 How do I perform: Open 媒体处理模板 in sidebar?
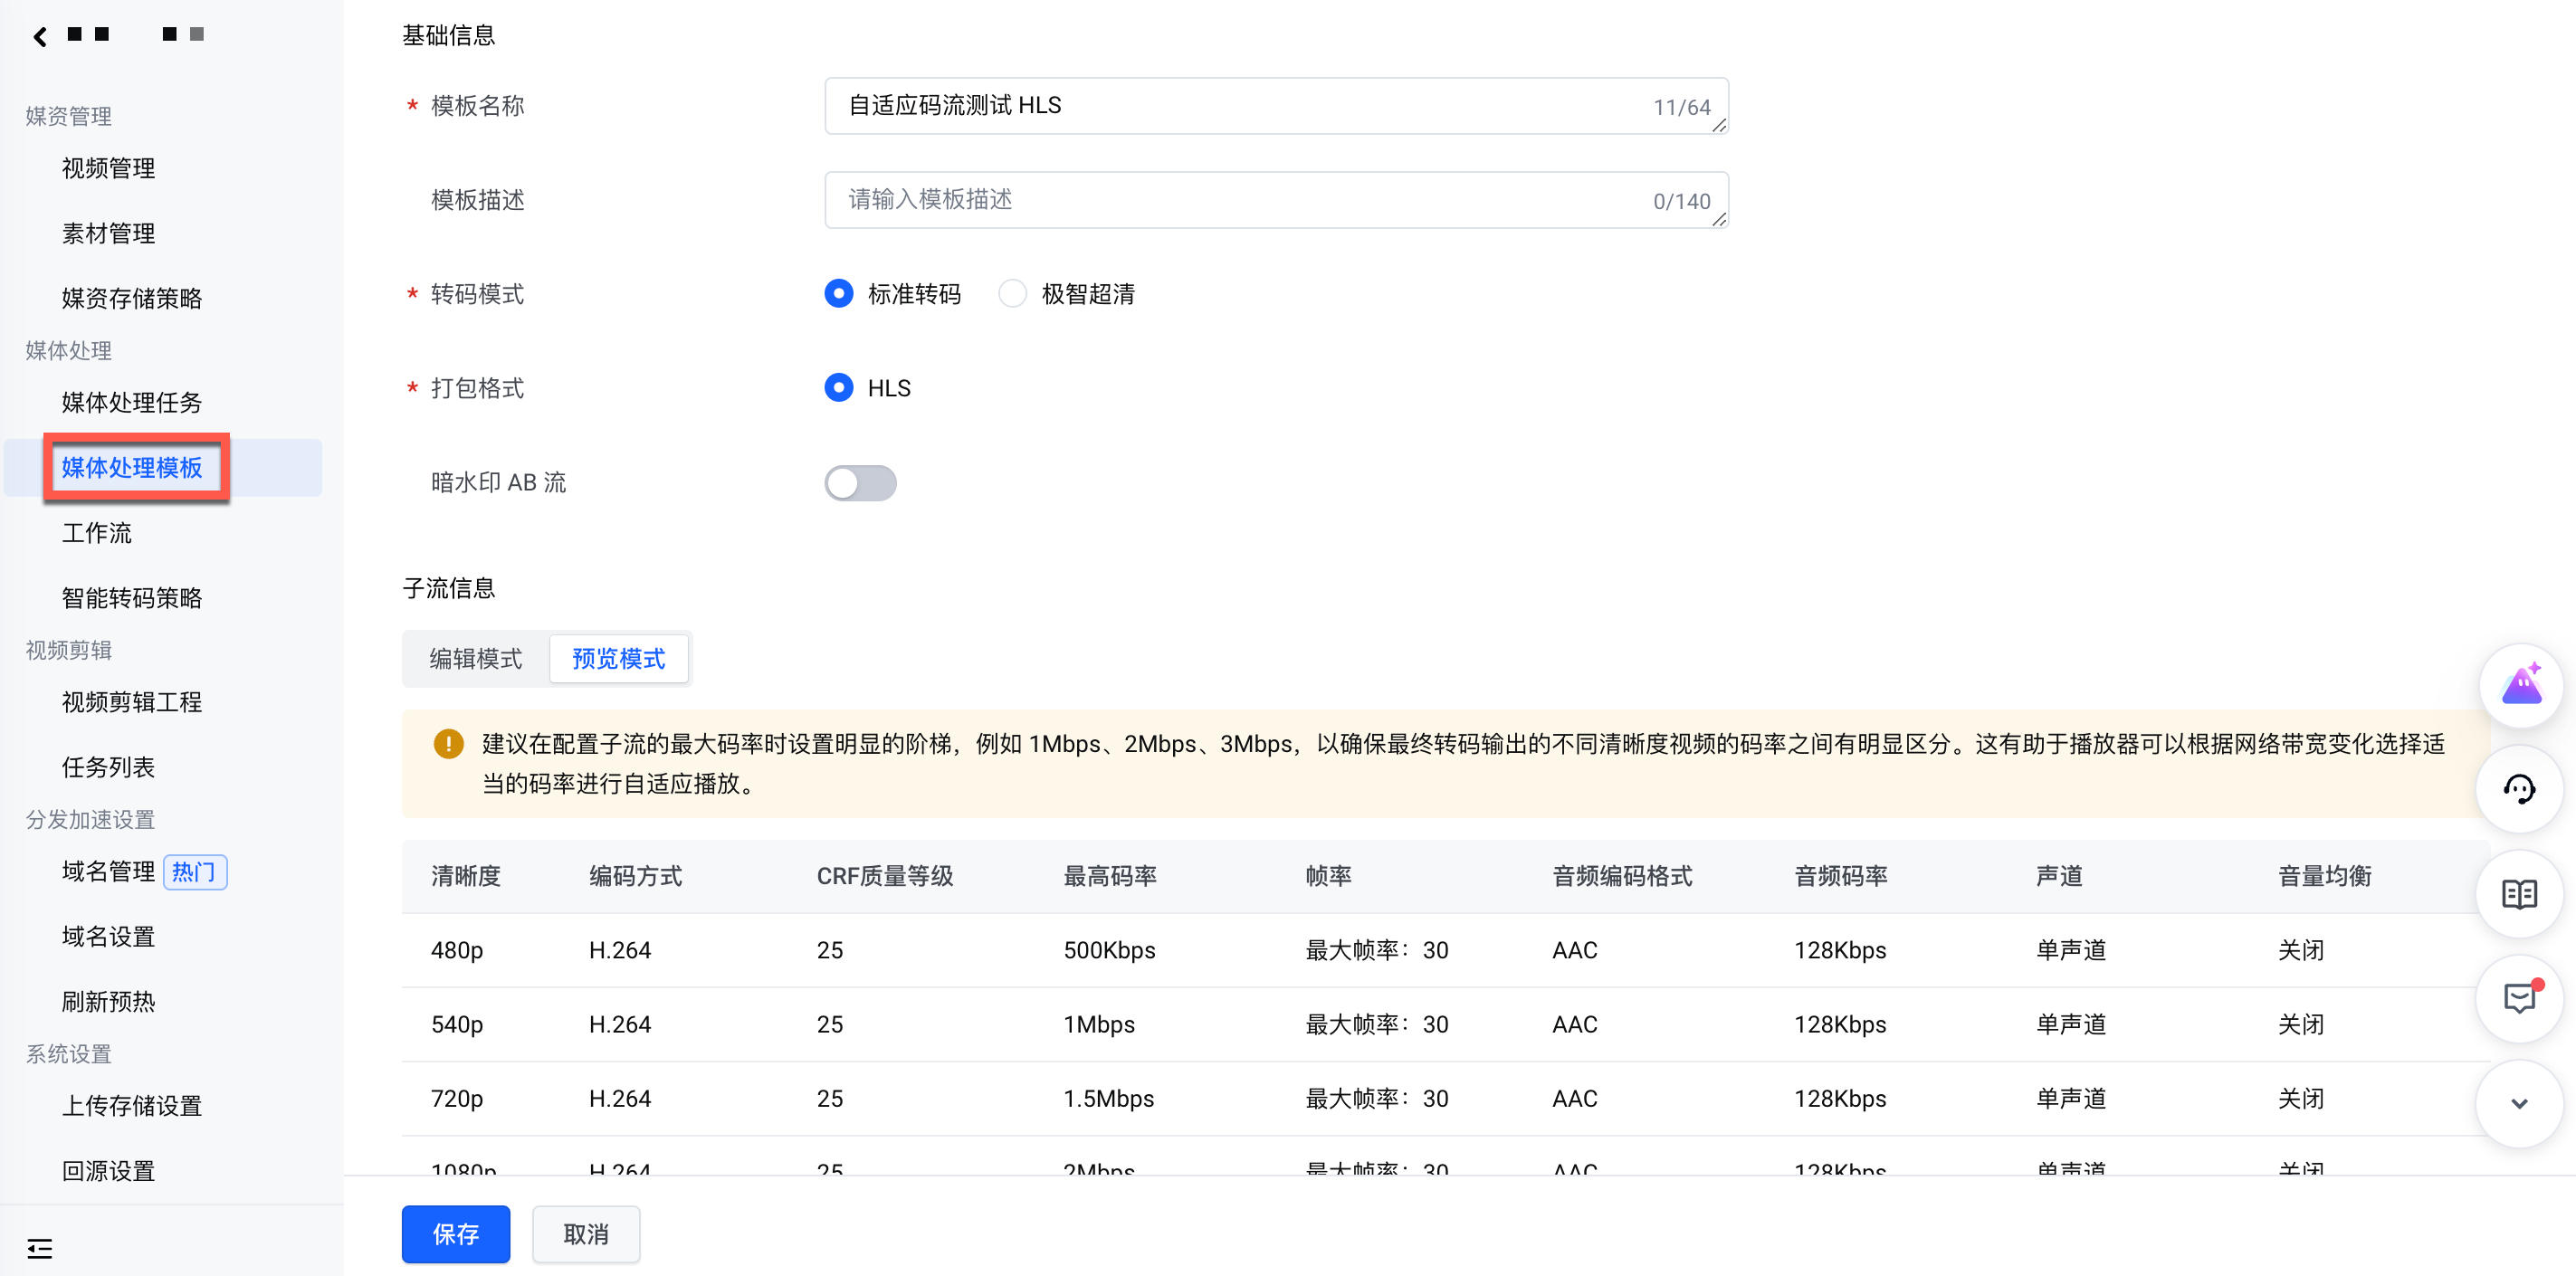(x=132, y=467)
